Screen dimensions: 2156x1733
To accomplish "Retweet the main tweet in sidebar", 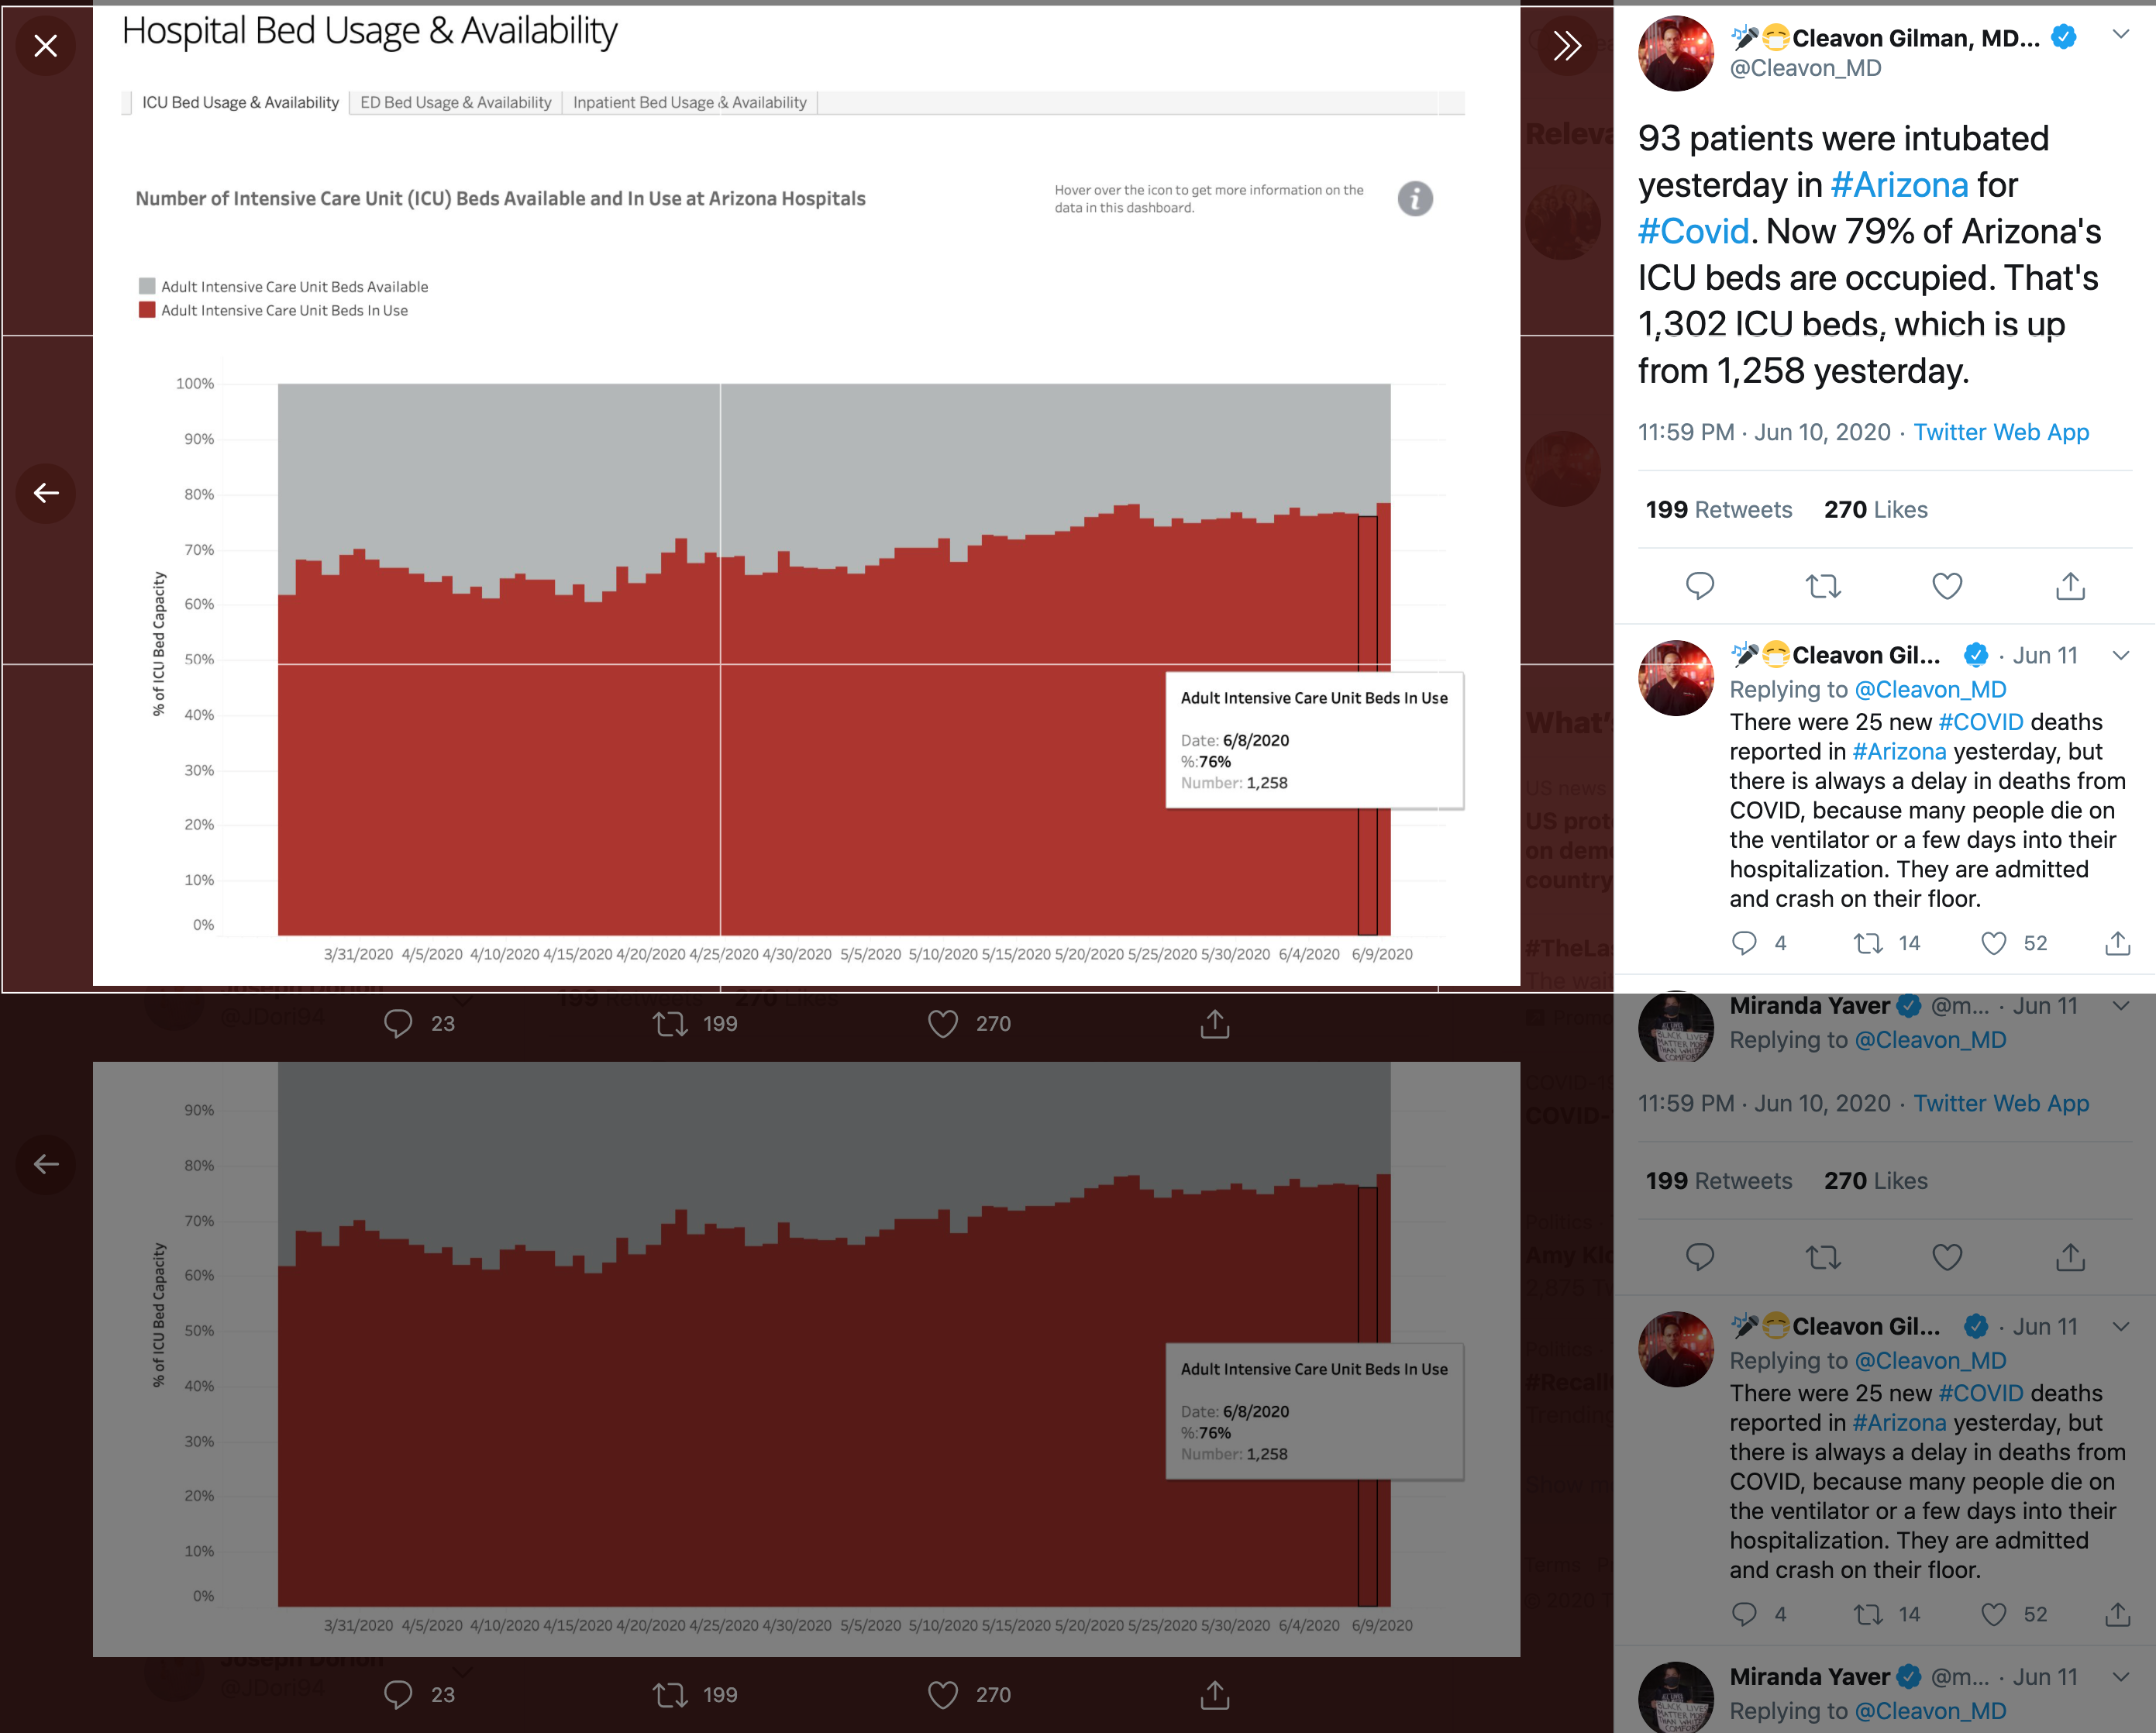I will (x=1823, y=586).
